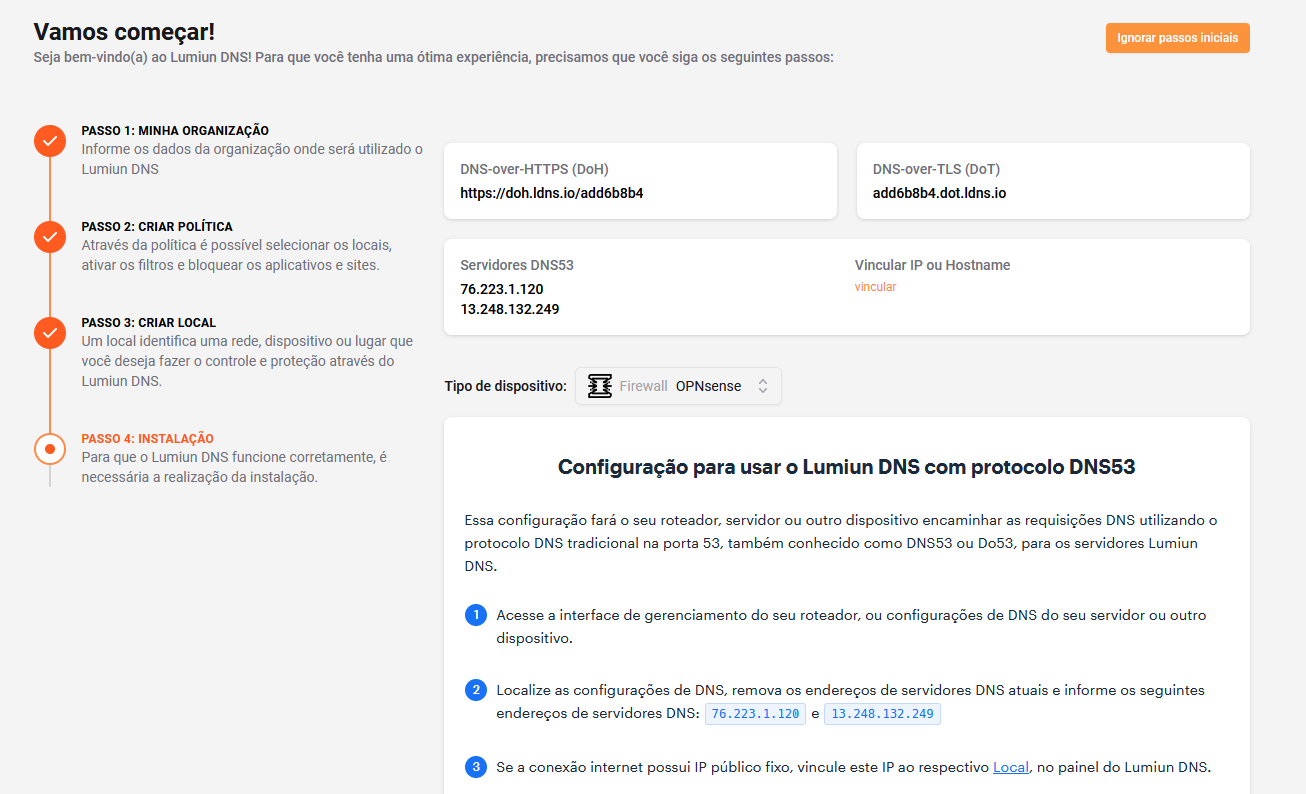The width and height of the screenshot is (1306, 794).
Task: Click the OPNsense firewall icon
Action: click(600, 386)
